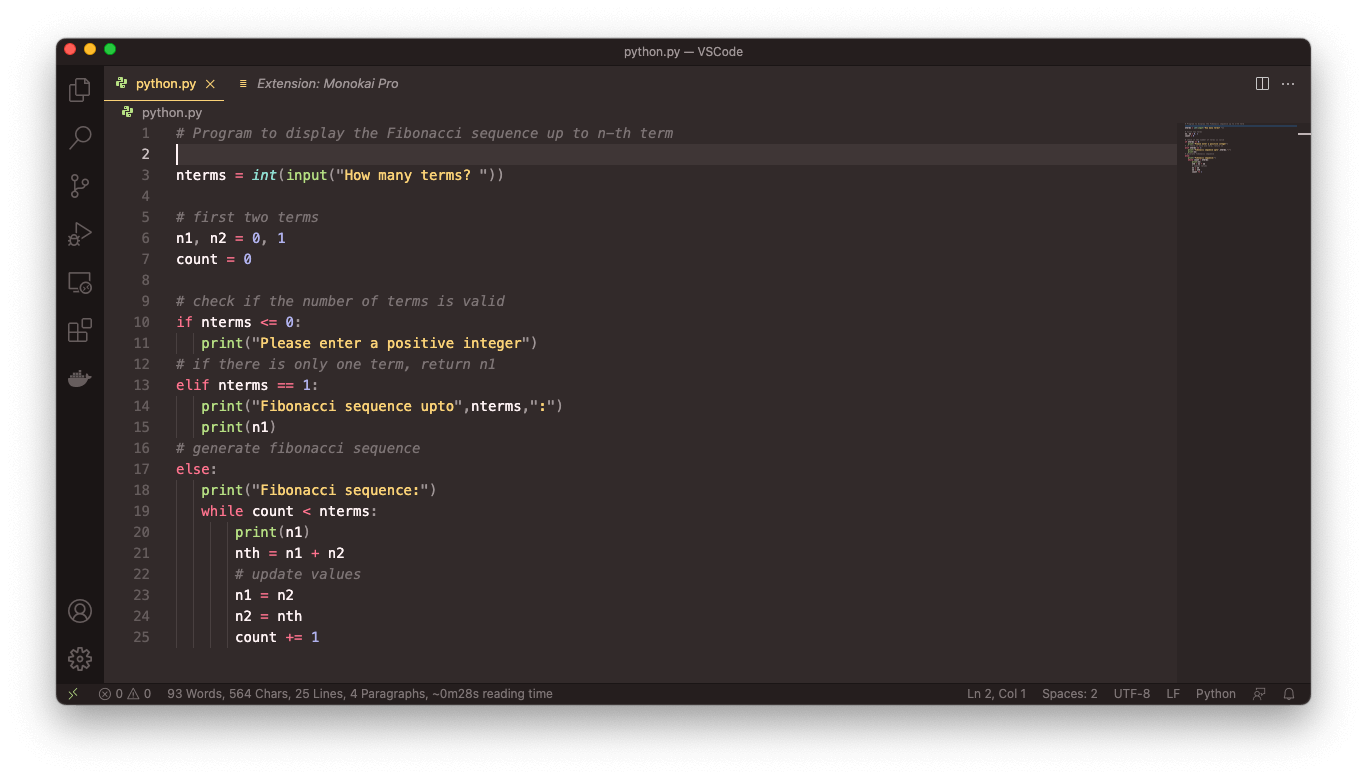Viewport: 1367px width, 779px height.
Task: Click the errors and warnings counter
Action: click(x=124, y=693)
